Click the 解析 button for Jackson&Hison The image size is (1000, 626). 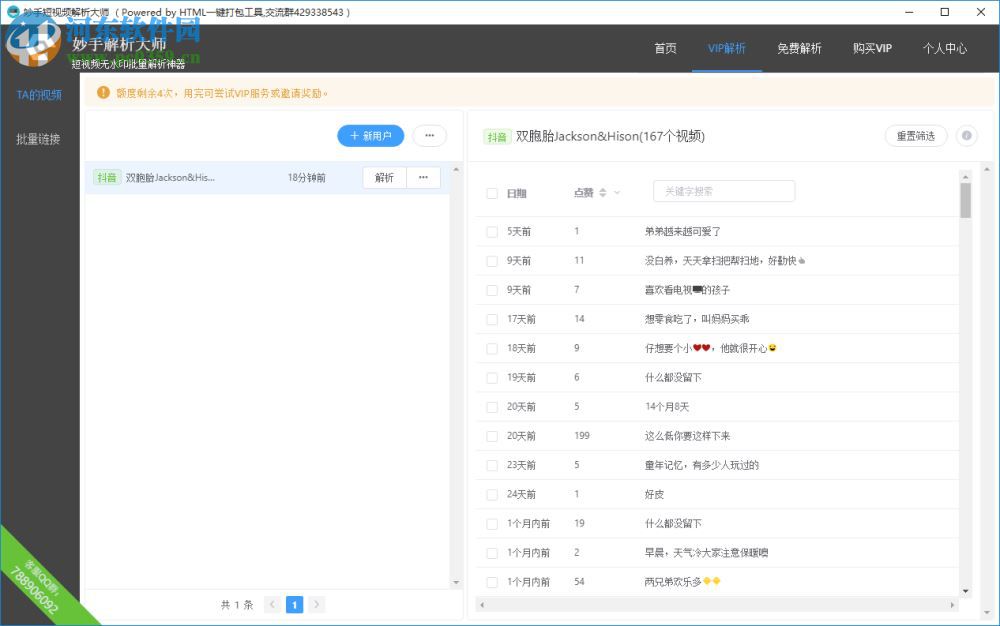coord(384,177)
